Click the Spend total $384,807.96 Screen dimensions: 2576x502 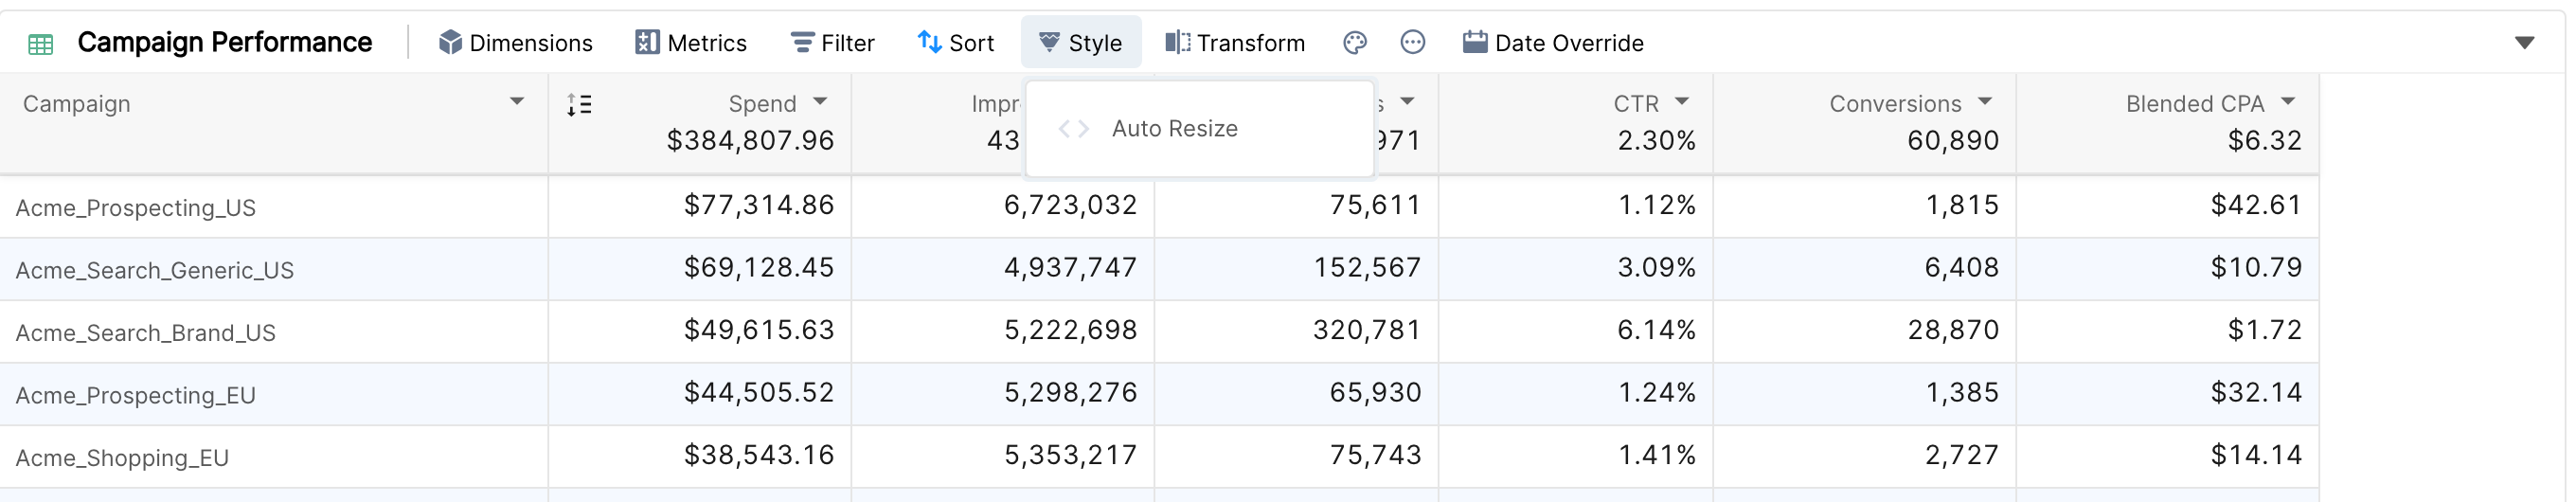point(751,141)
